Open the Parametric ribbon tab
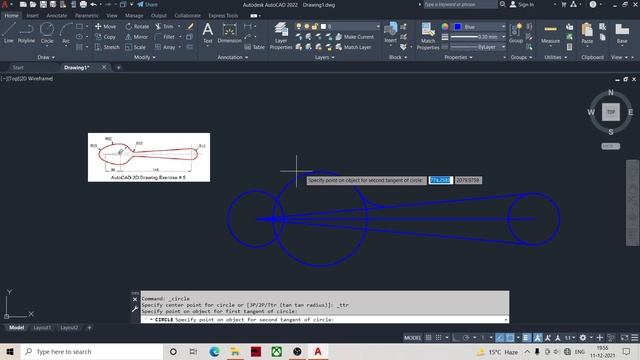640x360 pixels. coord(87,16)
